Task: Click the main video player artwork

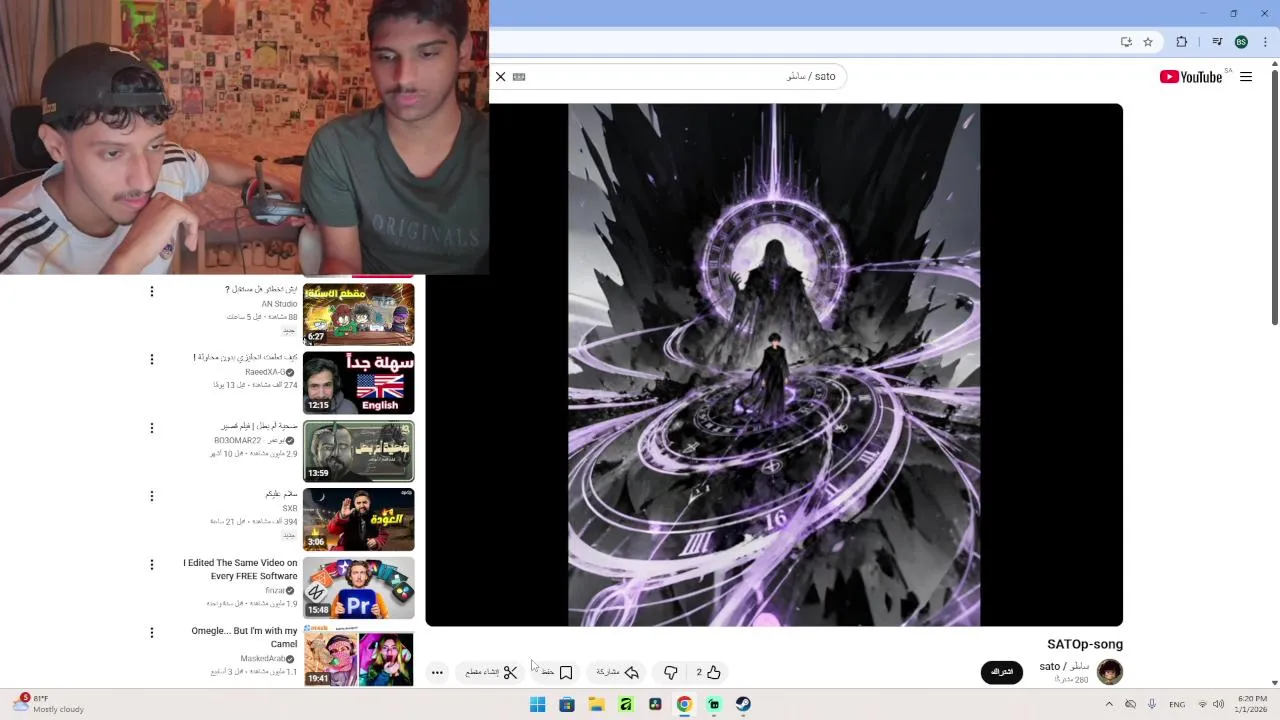Action: [x=774, y=365]
